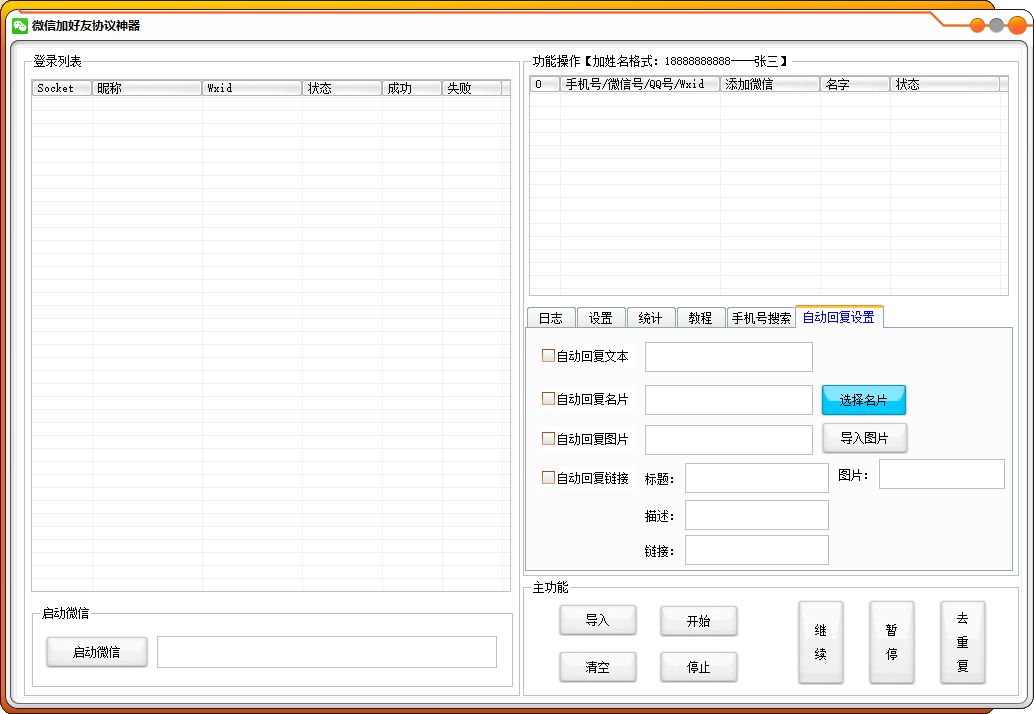1034x714 pixels.
Task: Click the 添加微信 column header
Action: pos(770,84)
